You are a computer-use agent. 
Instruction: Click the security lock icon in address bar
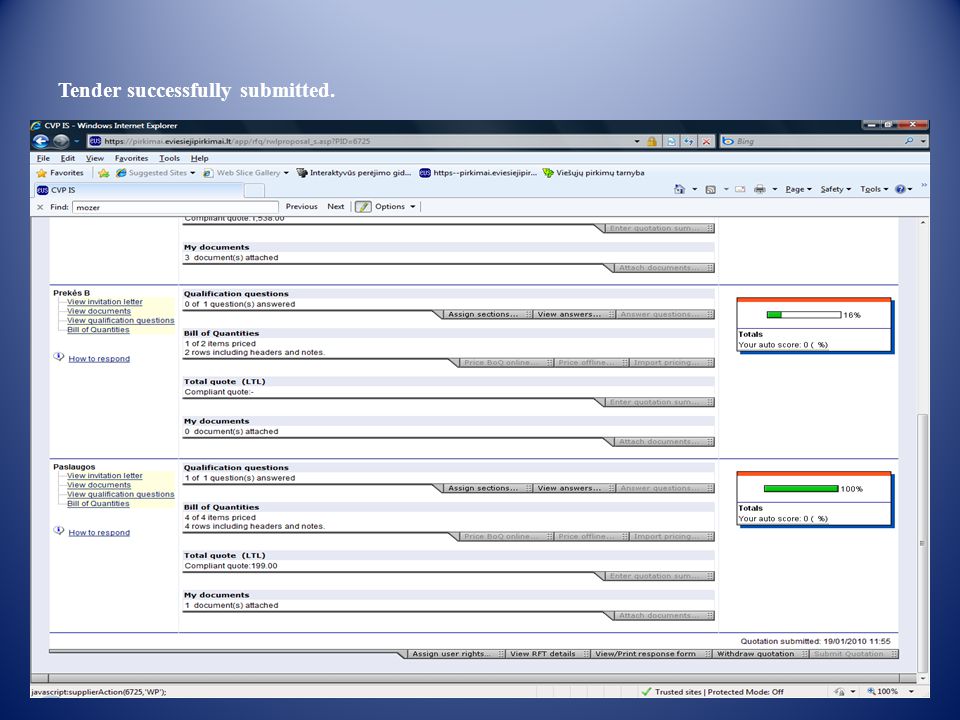(x=652, y=141)
